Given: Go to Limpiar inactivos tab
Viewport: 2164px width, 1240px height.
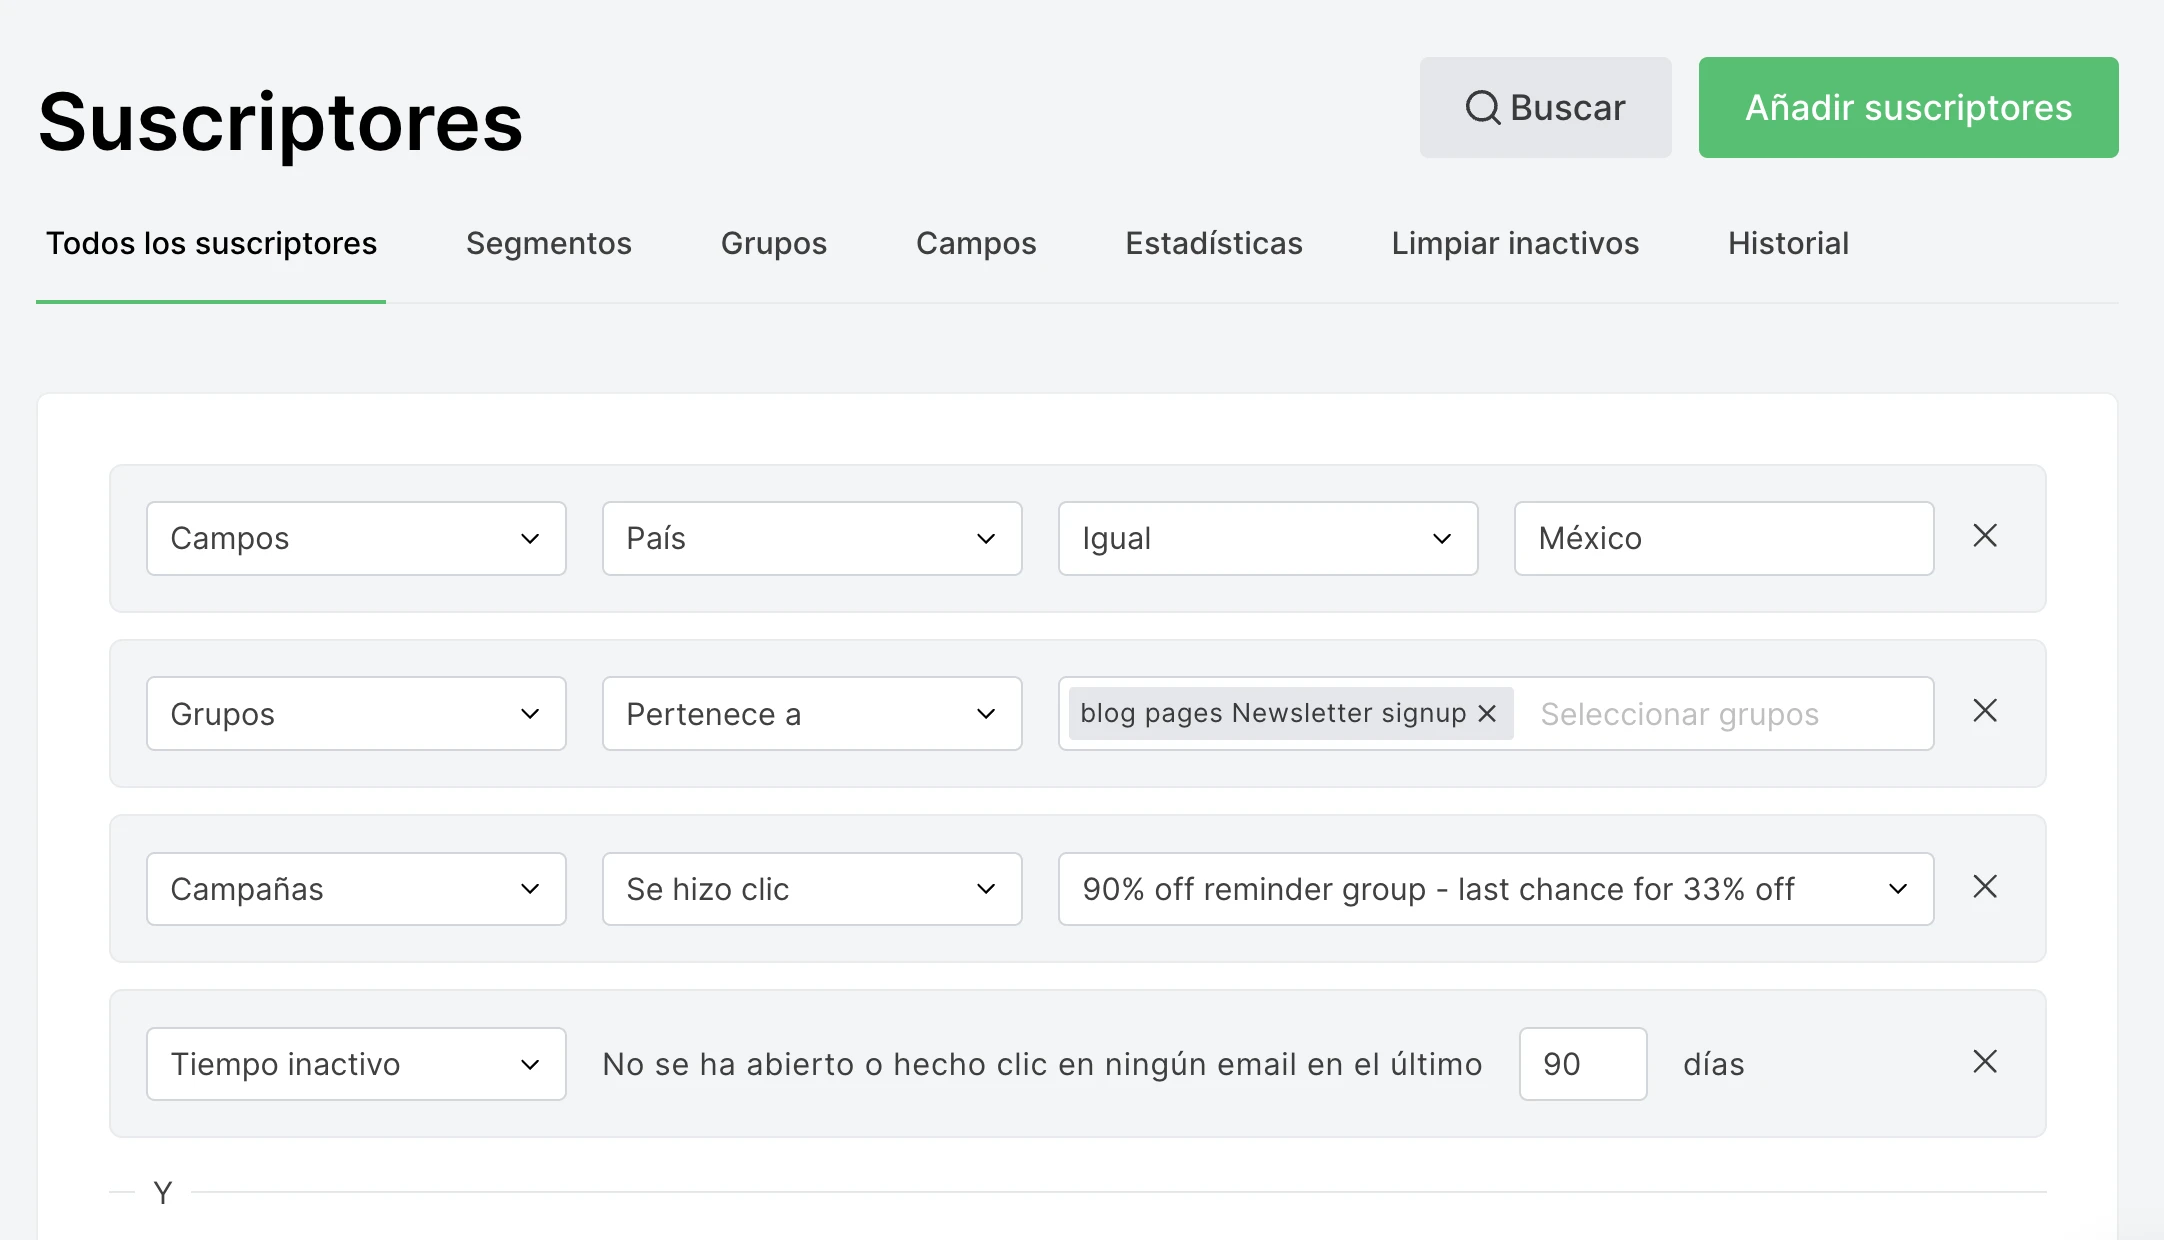Looking at the screenshot, I should 1515,243.
